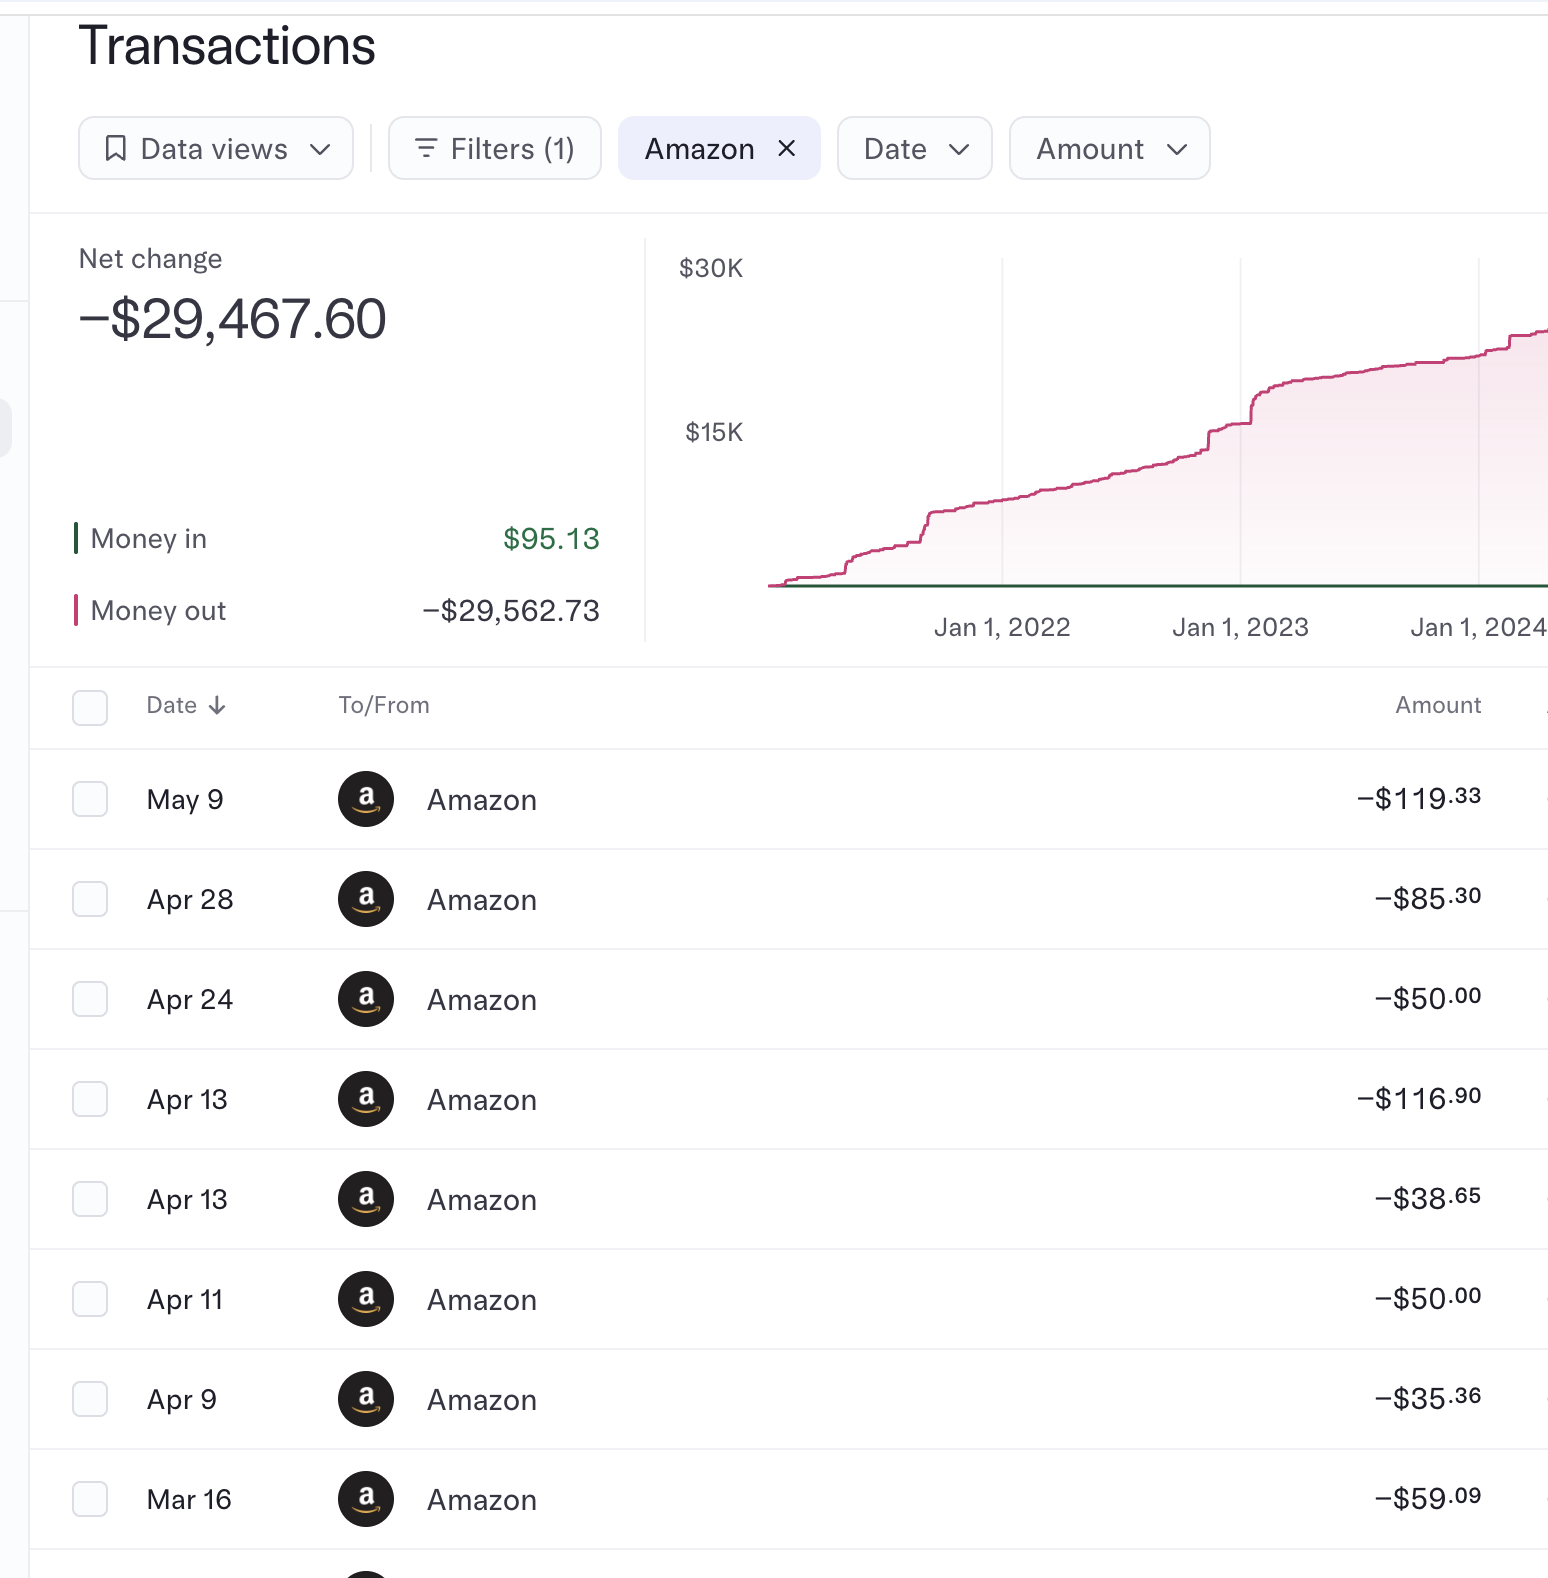Click the −$119.33 amount
Screen dimensions: 1548x1578
[x=1419, y=798]
